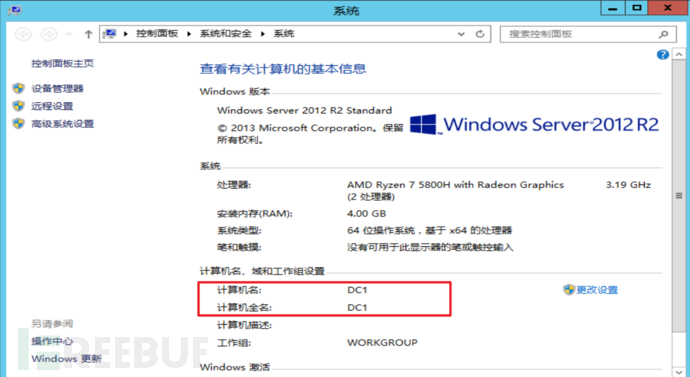Open 控制面板 breadcrumb
Image resolution: width=690 pixels, height=377 pixels.
point(157,33)
